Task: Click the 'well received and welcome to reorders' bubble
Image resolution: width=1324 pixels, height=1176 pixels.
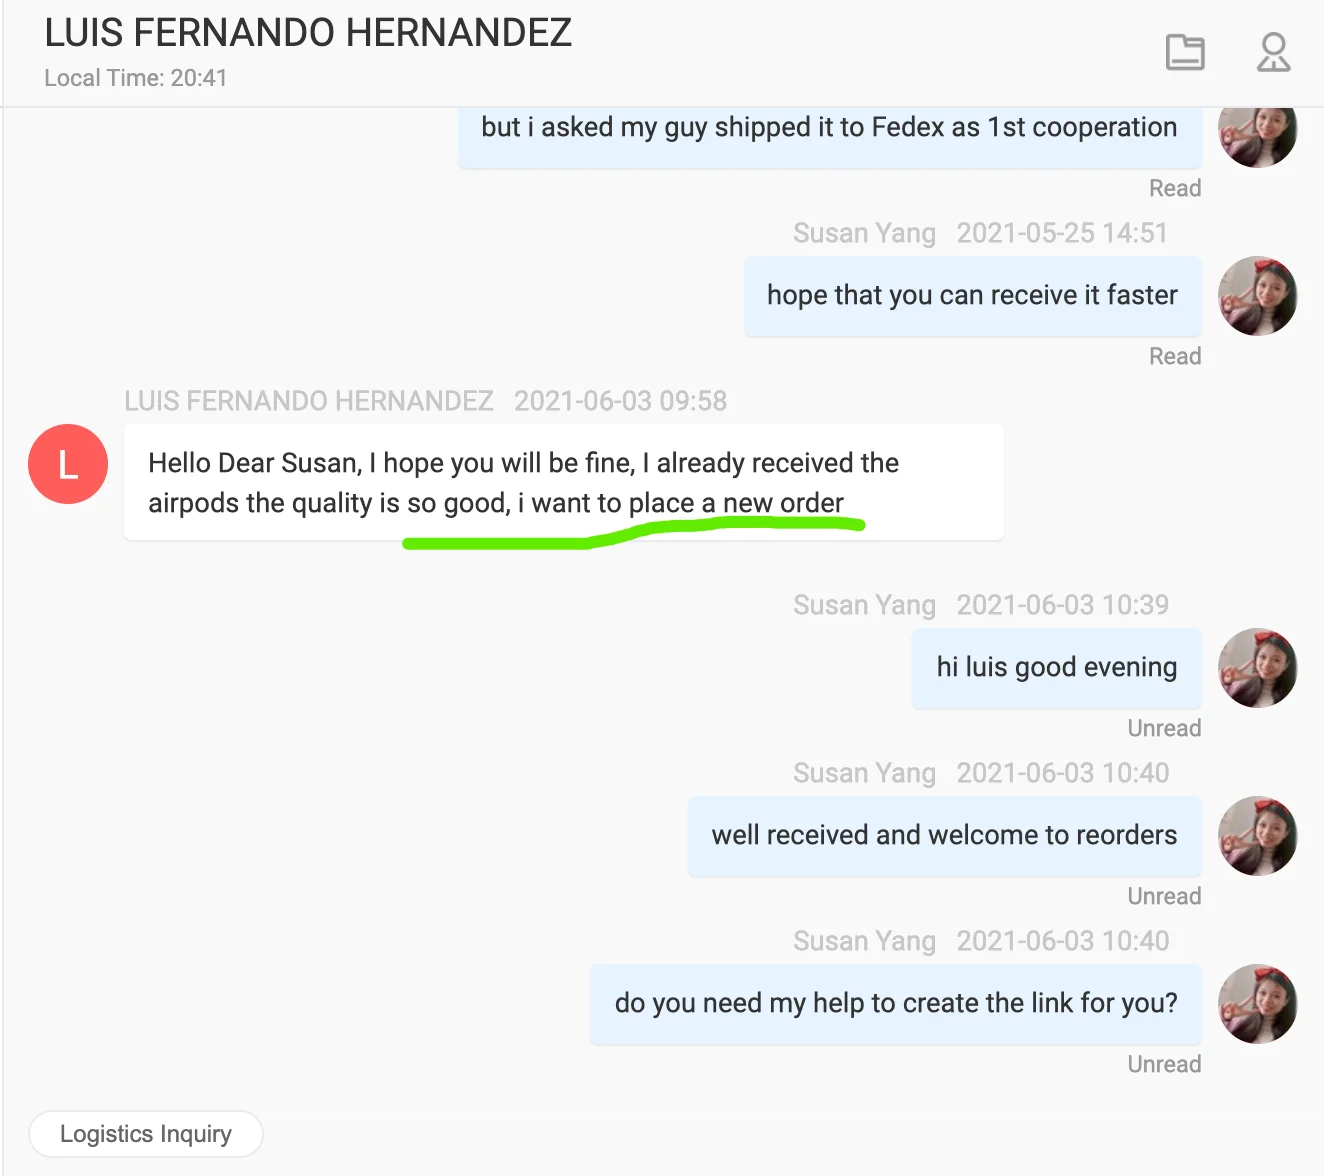Action: tap(944, 836)
